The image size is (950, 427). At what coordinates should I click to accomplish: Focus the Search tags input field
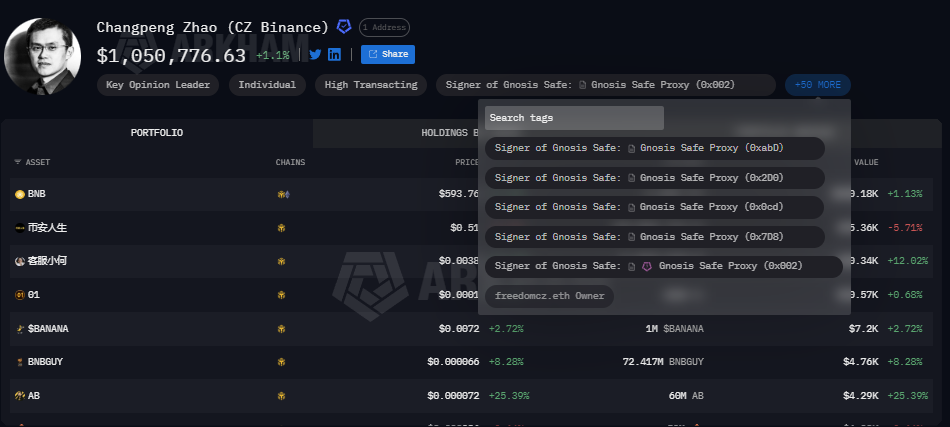point(574,118)
